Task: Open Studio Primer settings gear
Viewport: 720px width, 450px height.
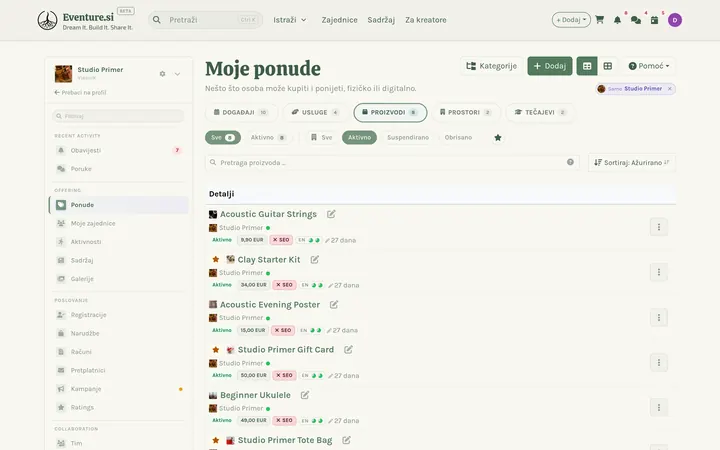Action: click(x=162, y=73)
